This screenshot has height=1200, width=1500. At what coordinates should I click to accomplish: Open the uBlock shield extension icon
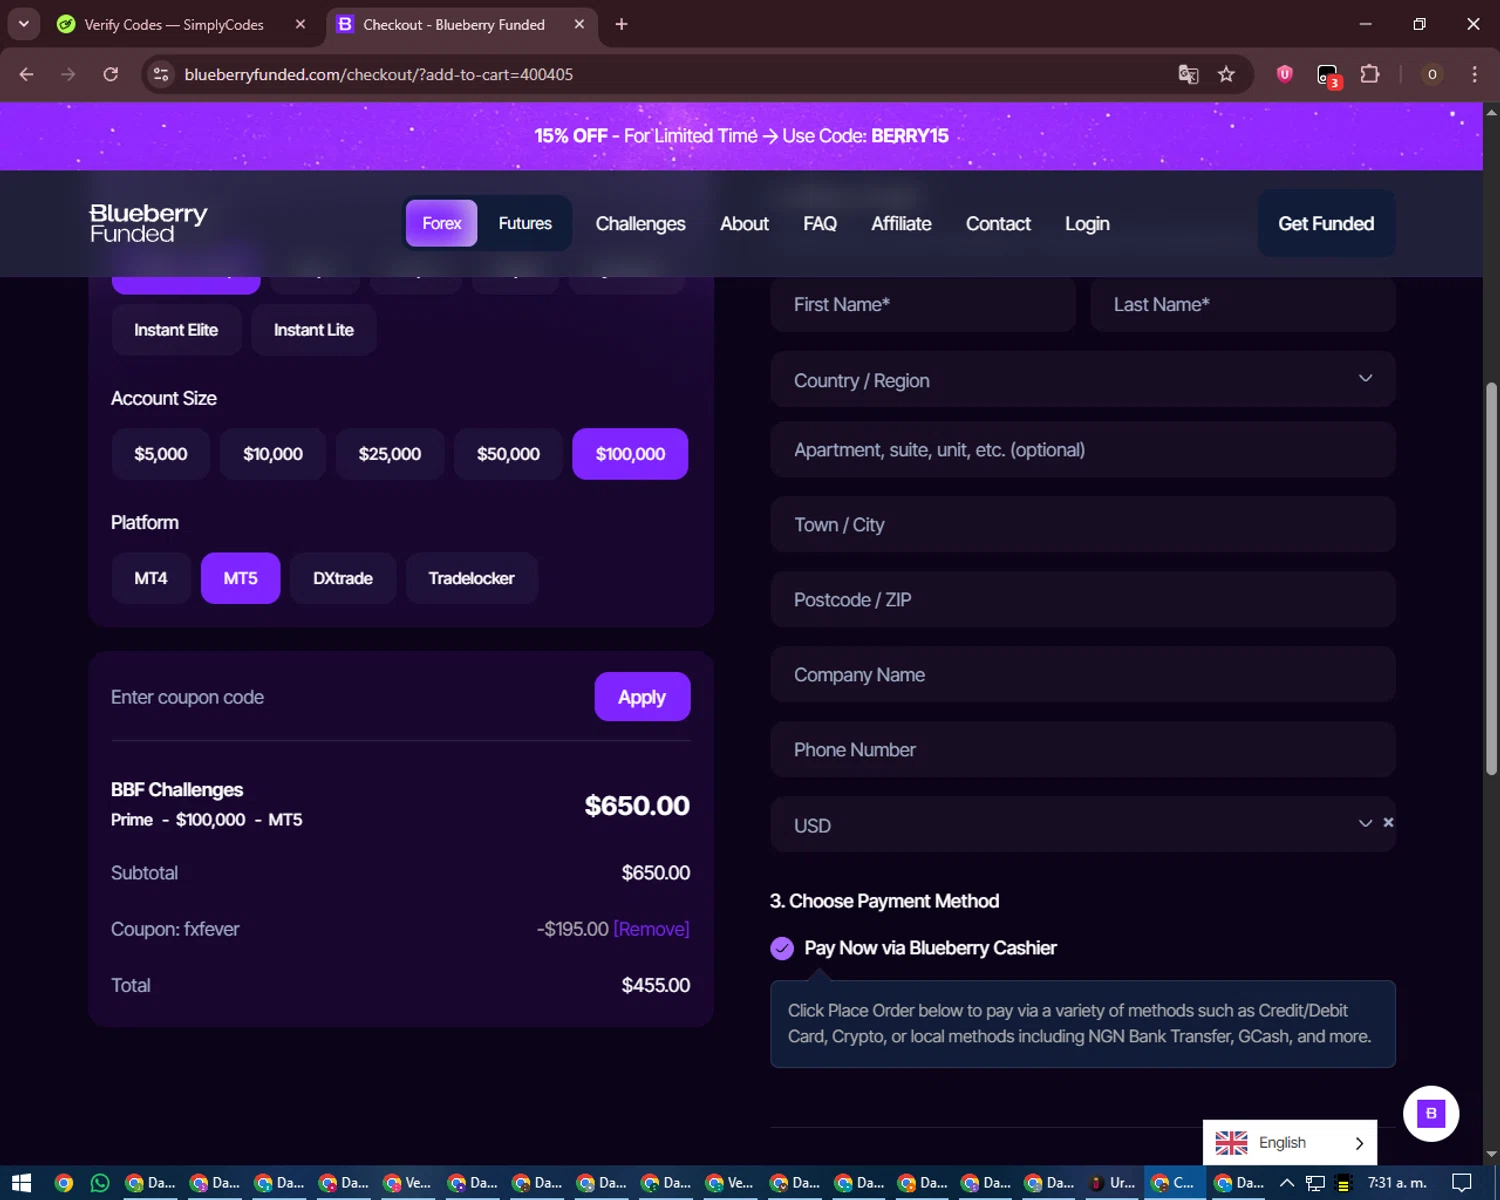click(1285, 74)
